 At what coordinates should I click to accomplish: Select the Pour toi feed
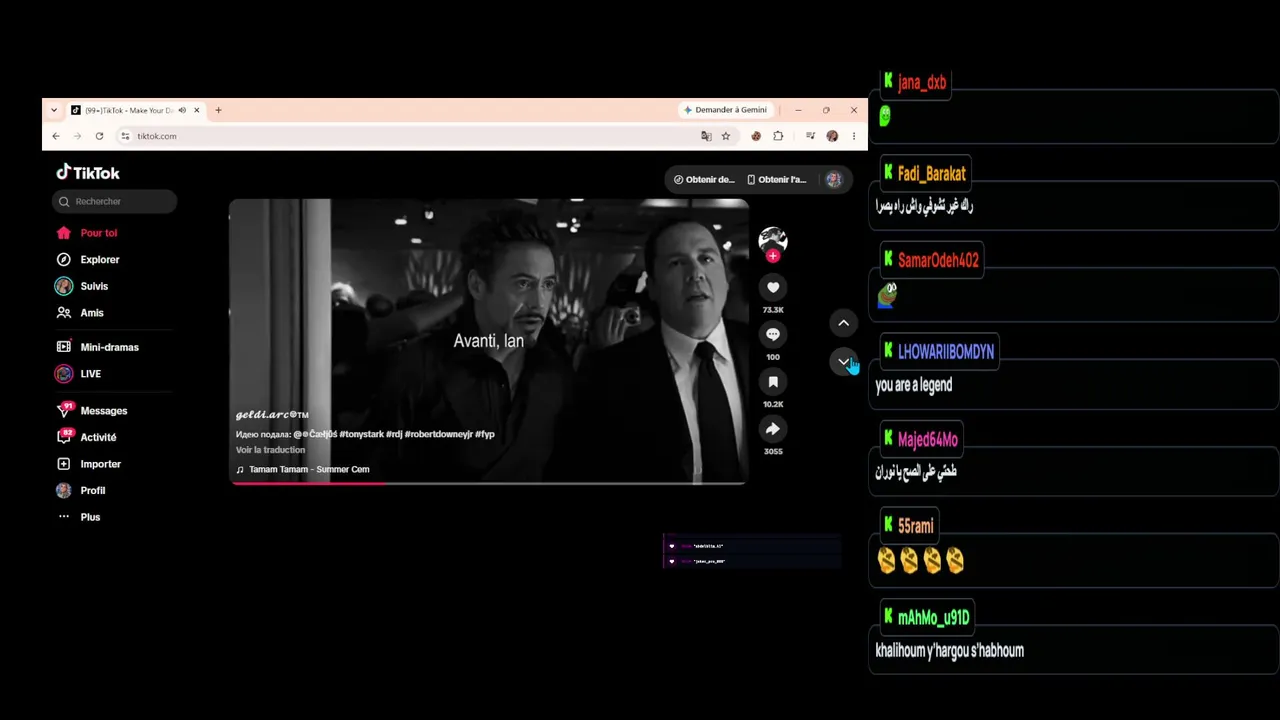pos(86,233)
